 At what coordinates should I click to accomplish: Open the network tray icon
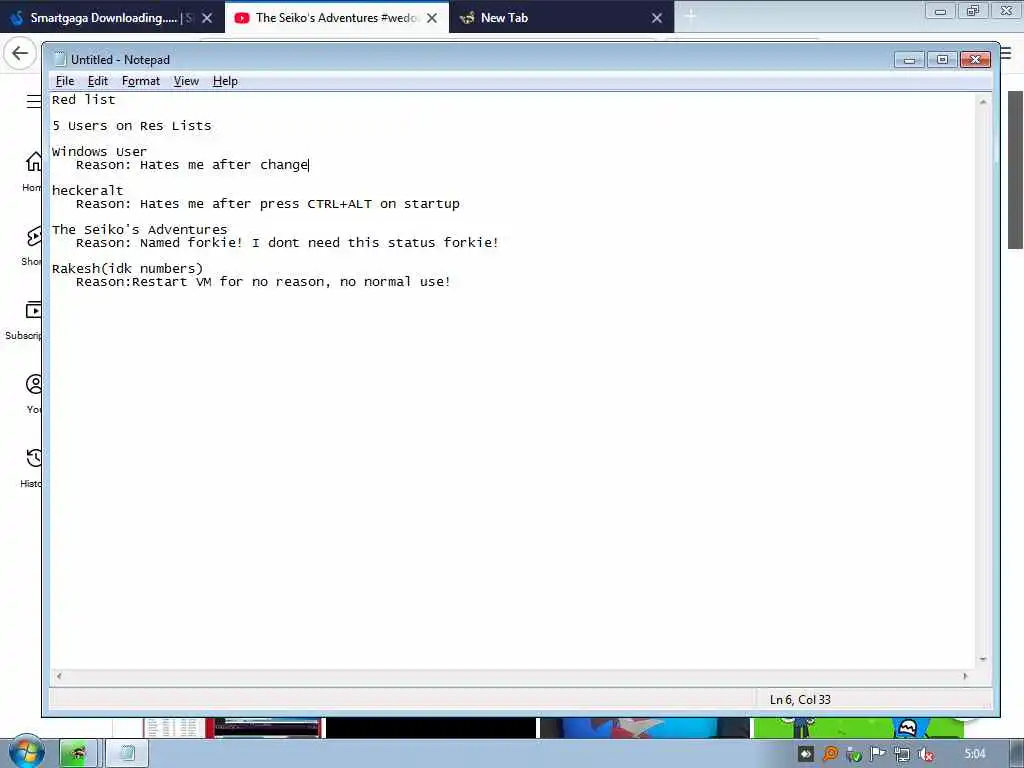pyautogui.click(x=902, y=755)
